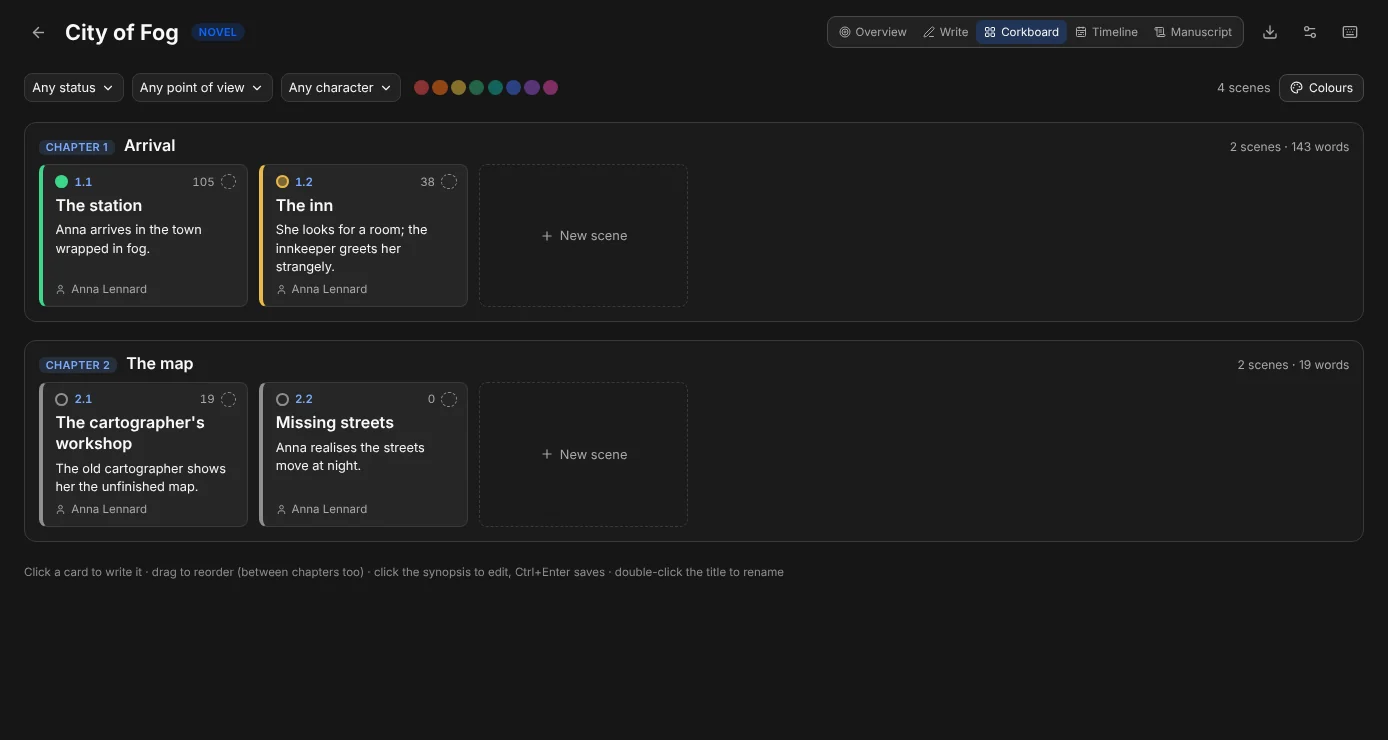This screenshot has width=1388, height=740.
Task: Toggle the empty status circle on scene 2.1
Action: point(61,399)
